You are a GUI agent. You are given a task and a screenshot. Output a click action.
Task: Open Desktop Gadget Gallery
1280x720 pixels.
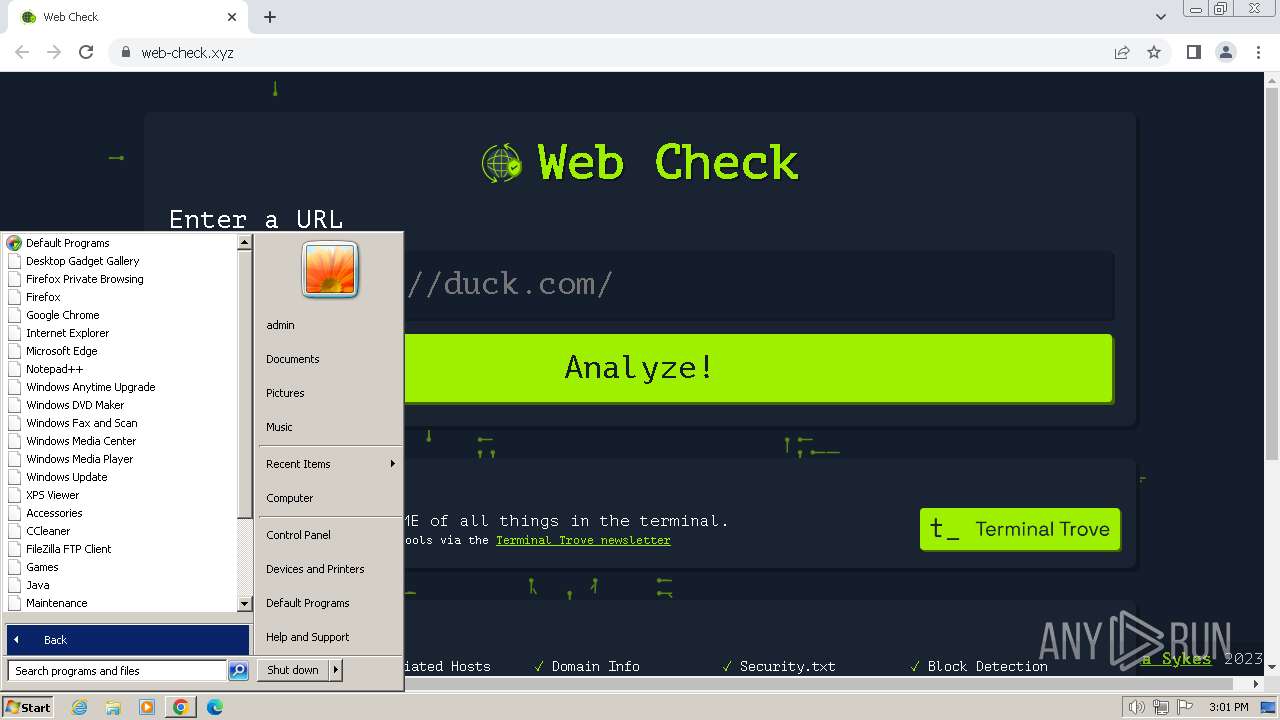82,261
